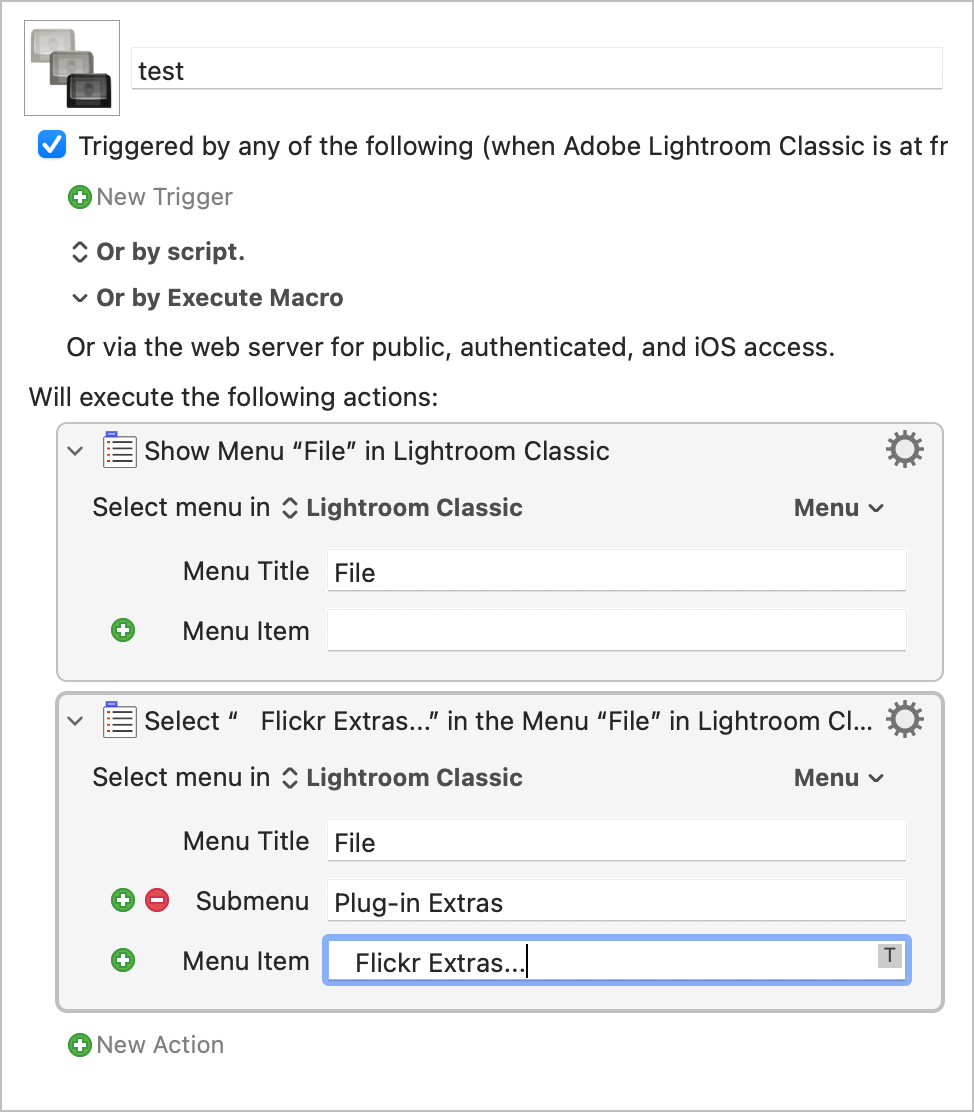Click green plus next to New Action
974x1112 pixels.
click(79, 1045)
